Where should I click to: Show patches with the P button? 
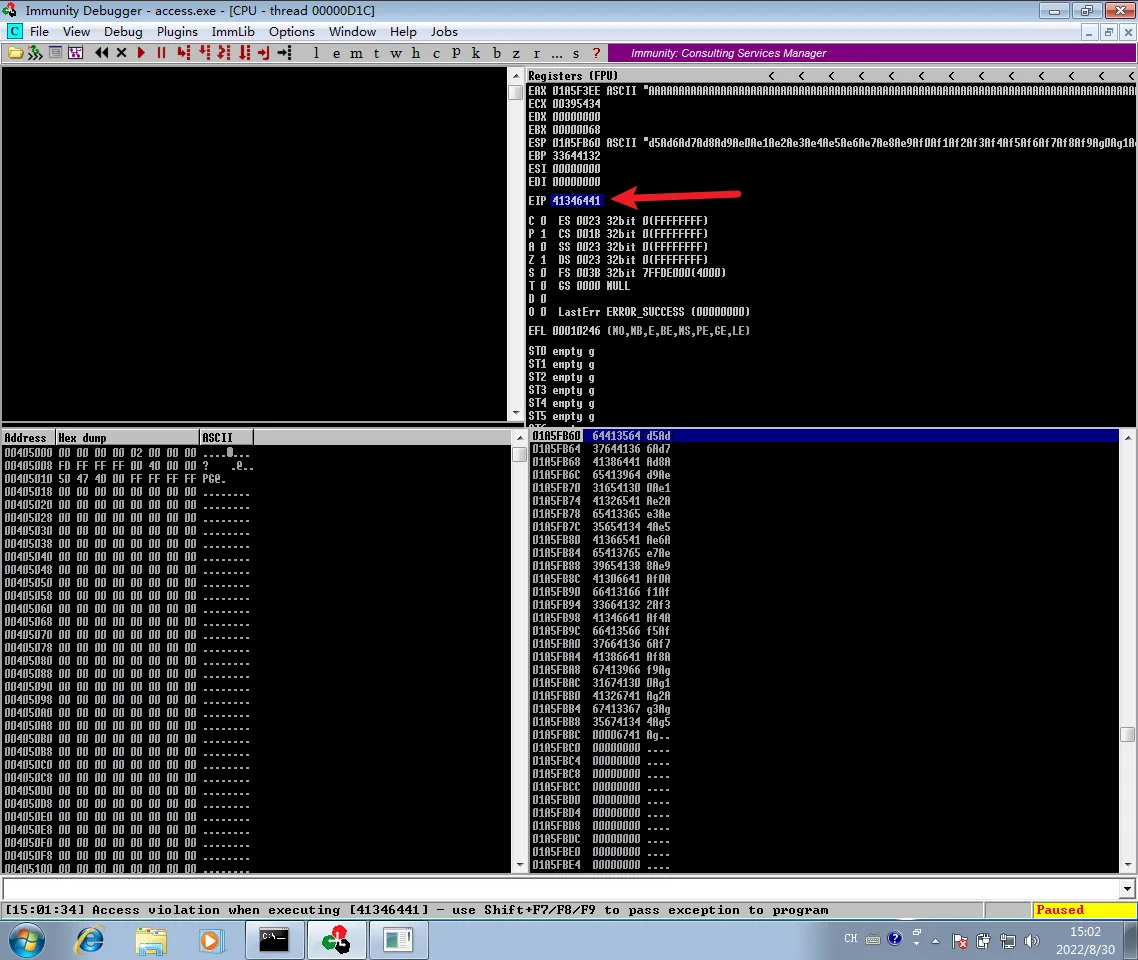pos(456,53)
